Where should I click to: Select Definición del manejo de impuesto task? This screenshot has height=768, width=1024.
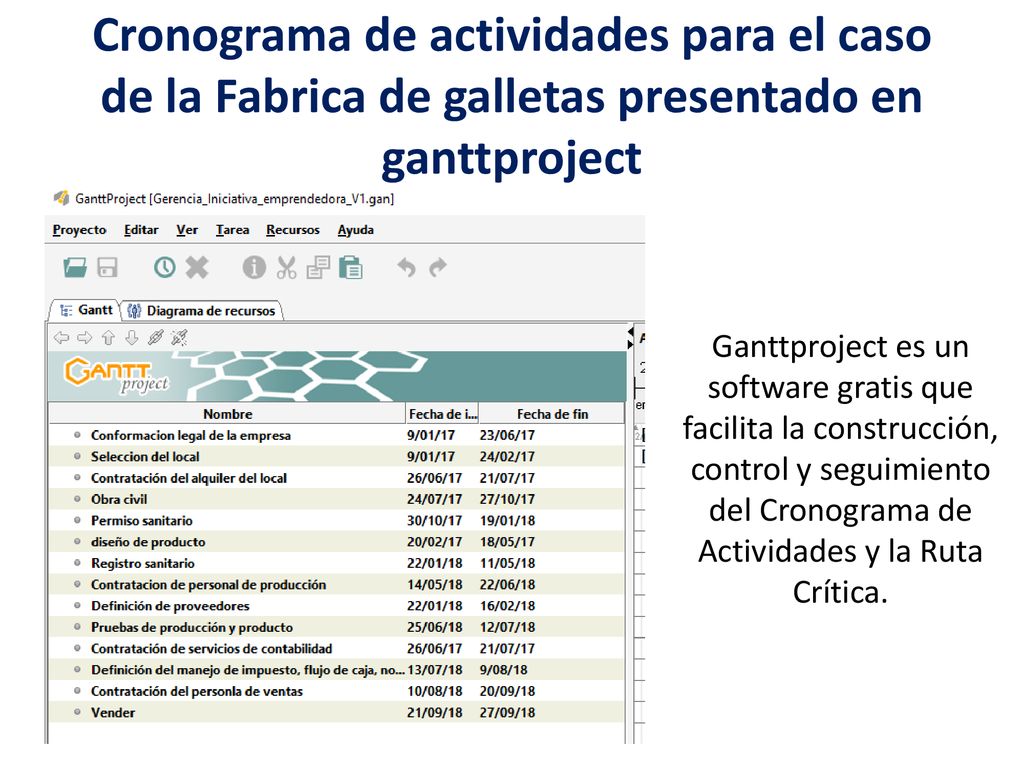coord(248,670)
